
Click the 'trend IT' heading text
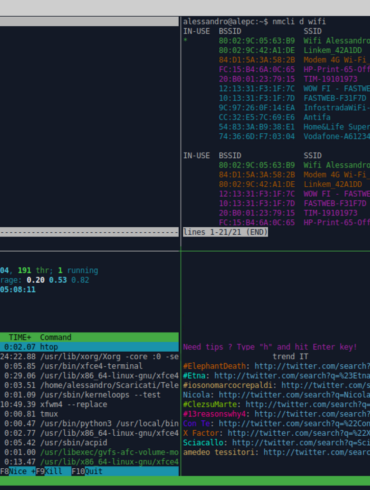coord(290,357)
